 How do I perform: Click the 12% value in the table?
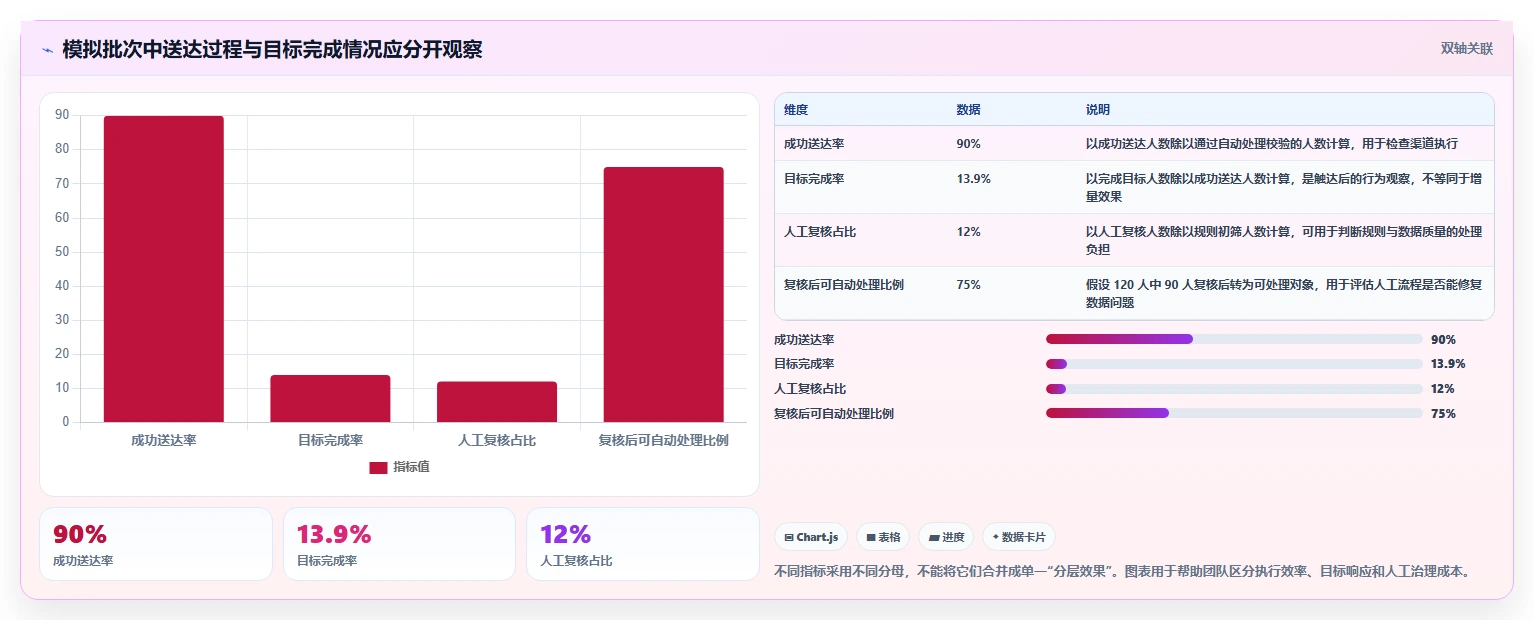click(968, 232)
